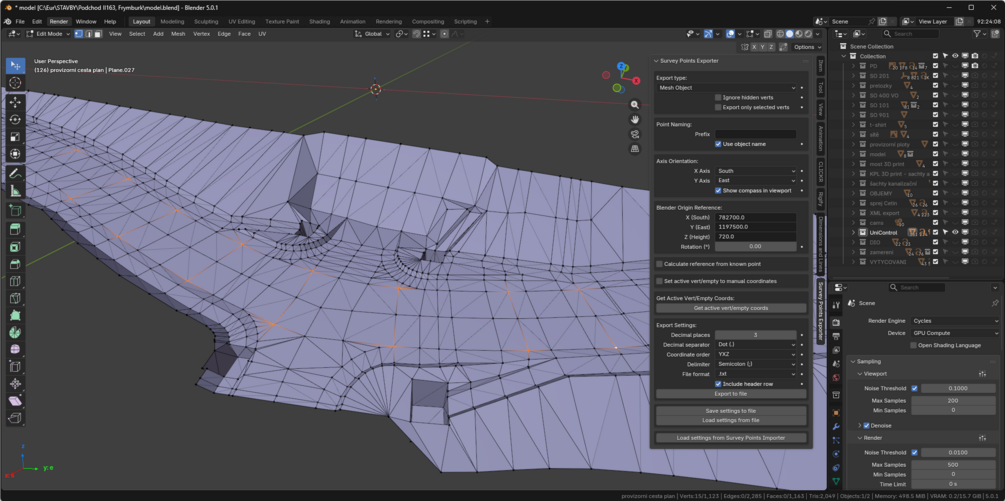This screenshot has height=501, width=1005.
Task: Select the Annotate pencil tool
Action: [x=15, y=174]
